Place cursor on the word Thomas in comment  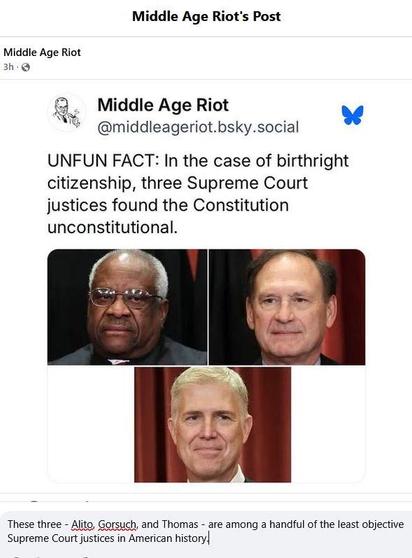pyautogui.click(x=180, y=525)
